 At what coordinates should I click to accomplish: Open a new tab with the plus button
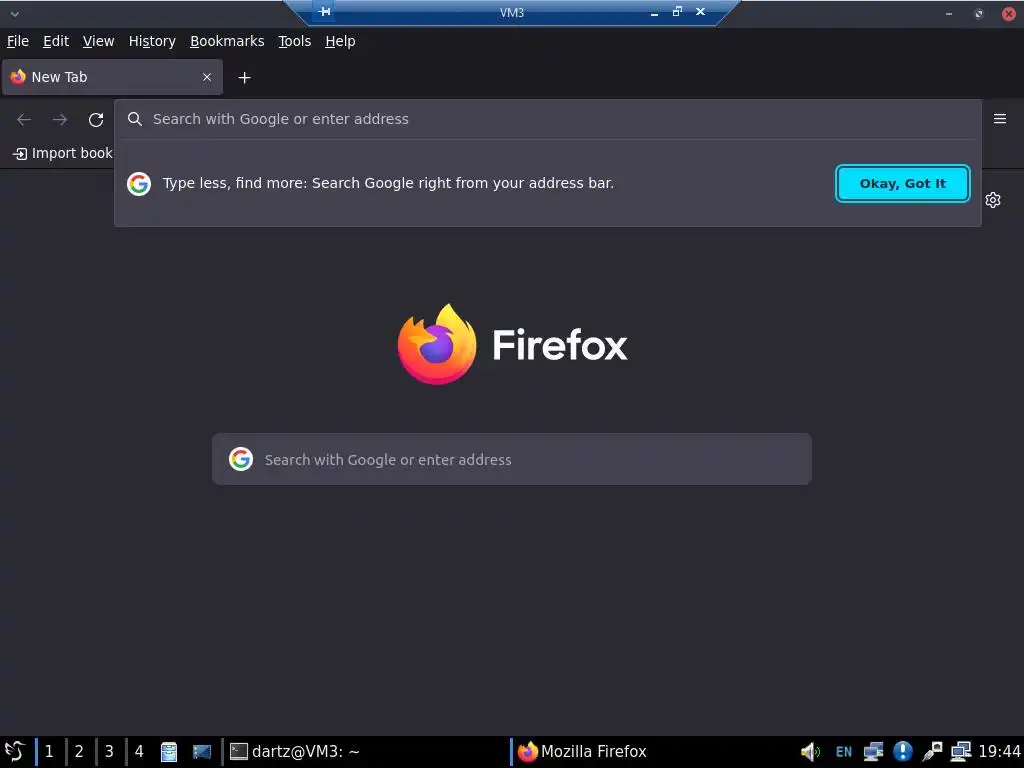(x=244, y=78)
